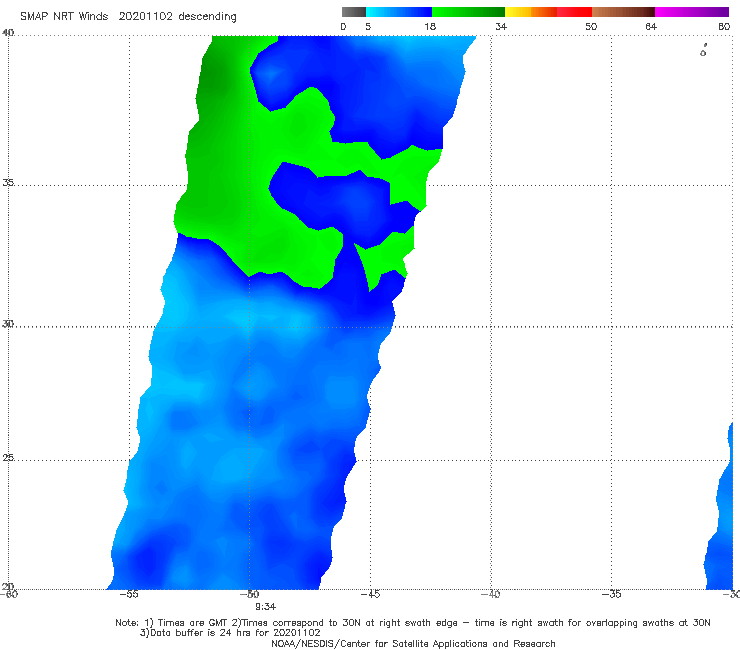This screenshot has width=740, height=650.
Task: Click the colorbar label 50
Action: coord(591,27)
